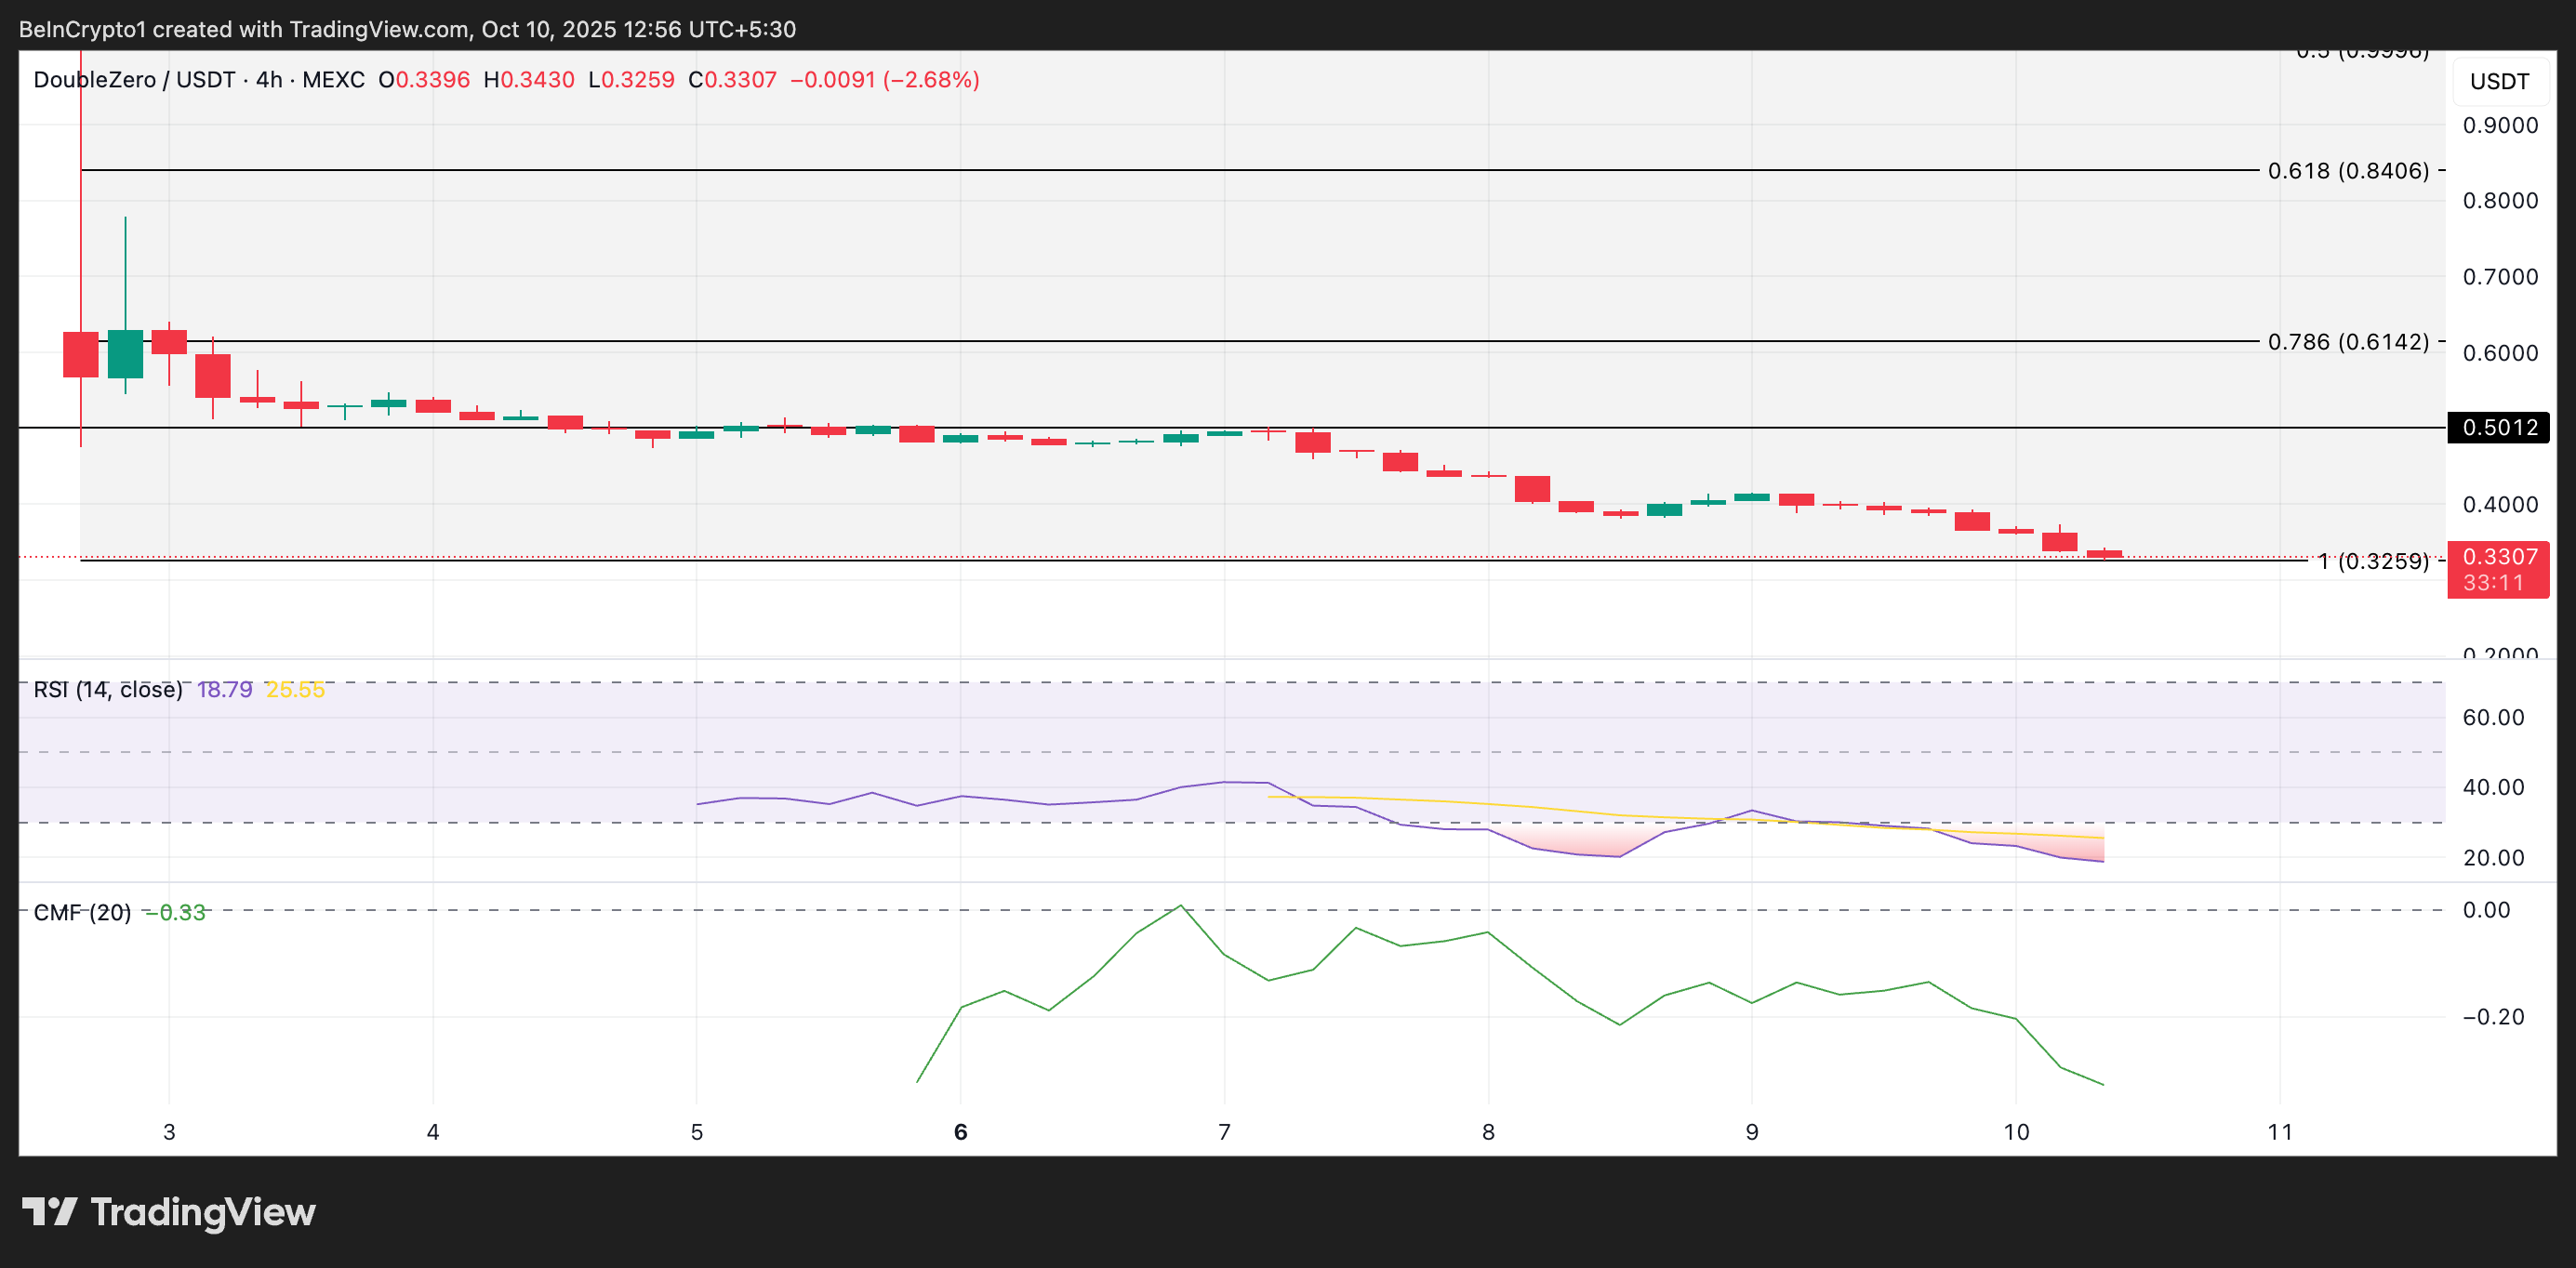Screen dimensions: 2576x1268
Task: Click the TradingView logo icon
Action: (x=50, y=1211)
